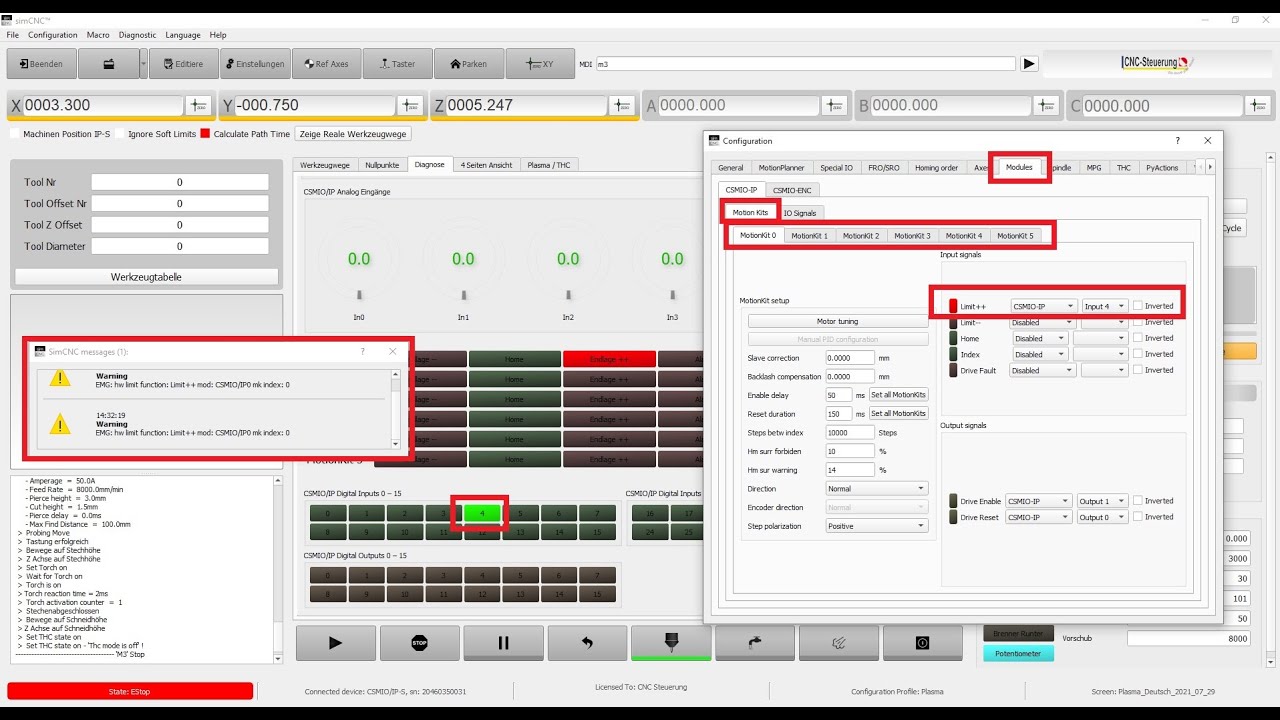Click the Vorschub value field
The width and height of the screenshot is (1280, 720).
[x=1189, y=638]
